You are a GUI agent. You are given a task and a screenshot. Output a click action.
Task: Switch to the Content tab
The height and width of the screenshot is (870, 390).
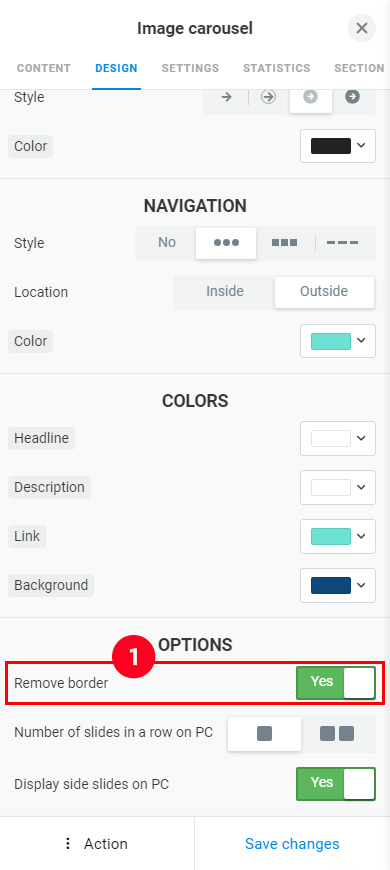[44, 68]
